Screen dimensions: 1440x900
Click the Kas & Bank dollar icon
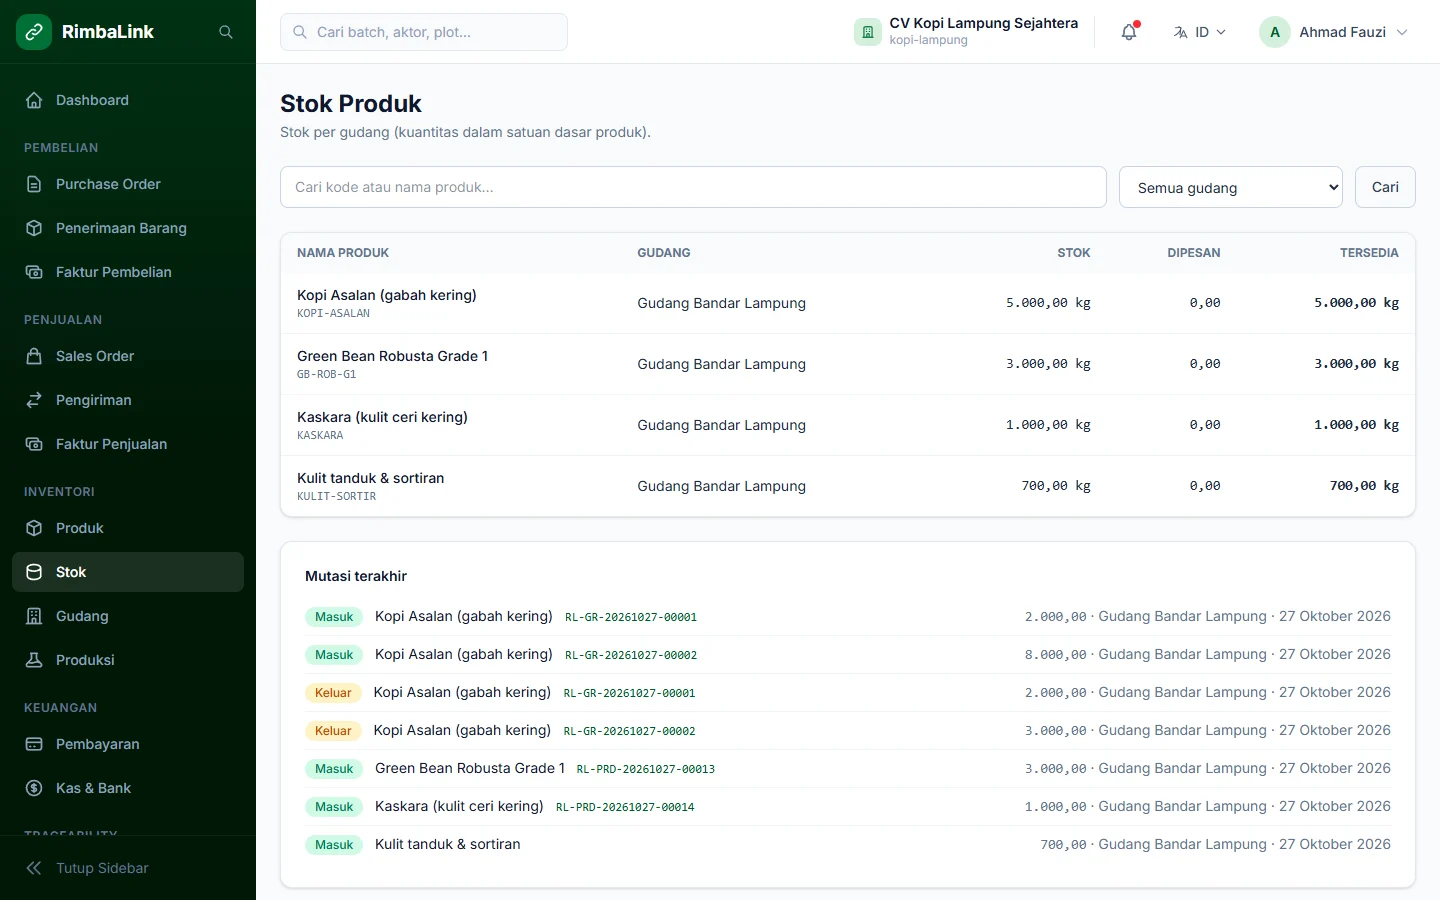[x=34, y=788]
